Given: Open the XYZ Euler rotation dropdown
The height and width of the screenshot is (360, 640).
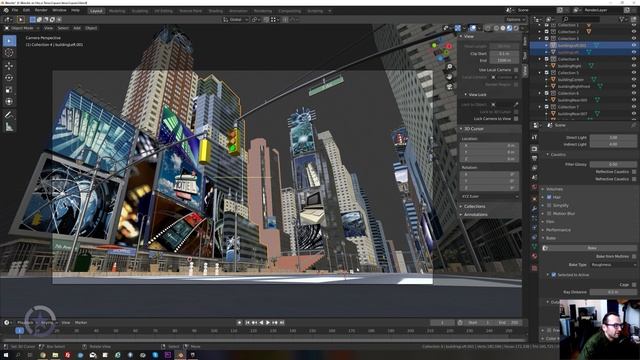Looking at the screenshot, I should (489, 196).
